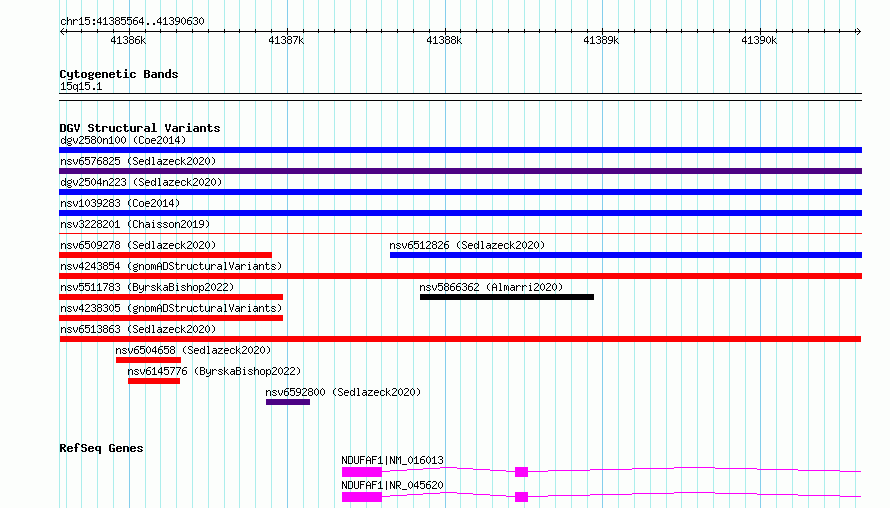Select variant label dgv2580n100 (Coe2014)
The width and height of the screenshot is (890, 508).
(x=123, y=140)
